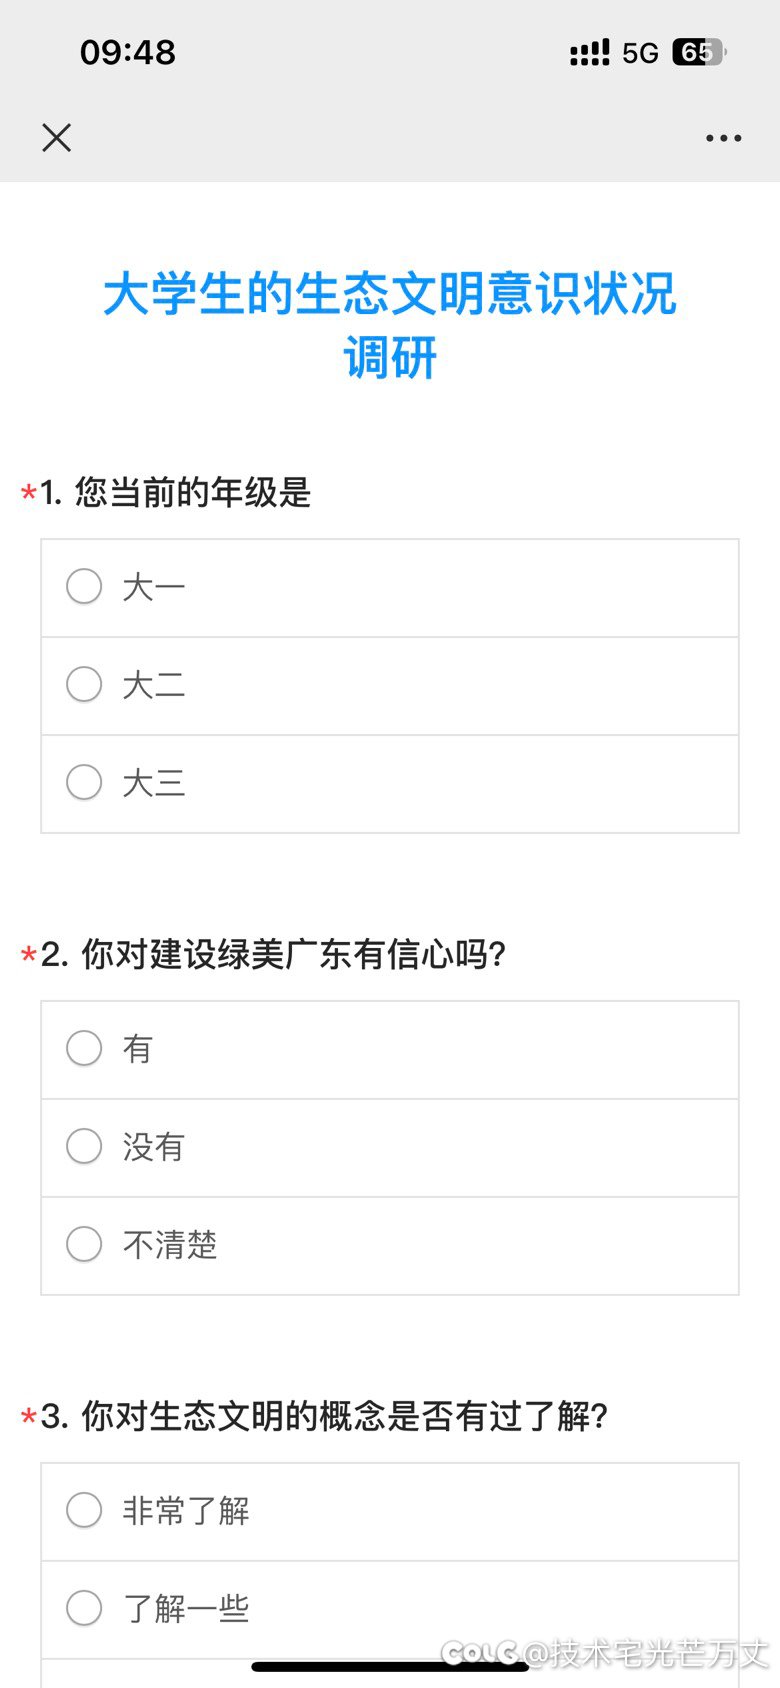The height and width of the screenshot is (1688, 780).
Task: Tap the home indicator bar at bottom
Action: pos(390,1666)
